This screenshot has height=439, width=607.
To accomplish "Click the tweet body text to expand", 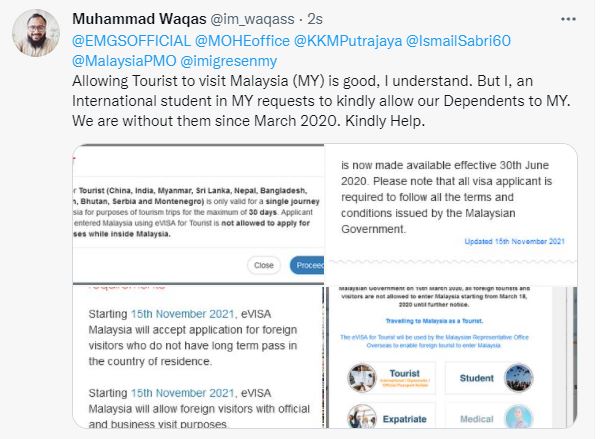I will coord(321,101).
